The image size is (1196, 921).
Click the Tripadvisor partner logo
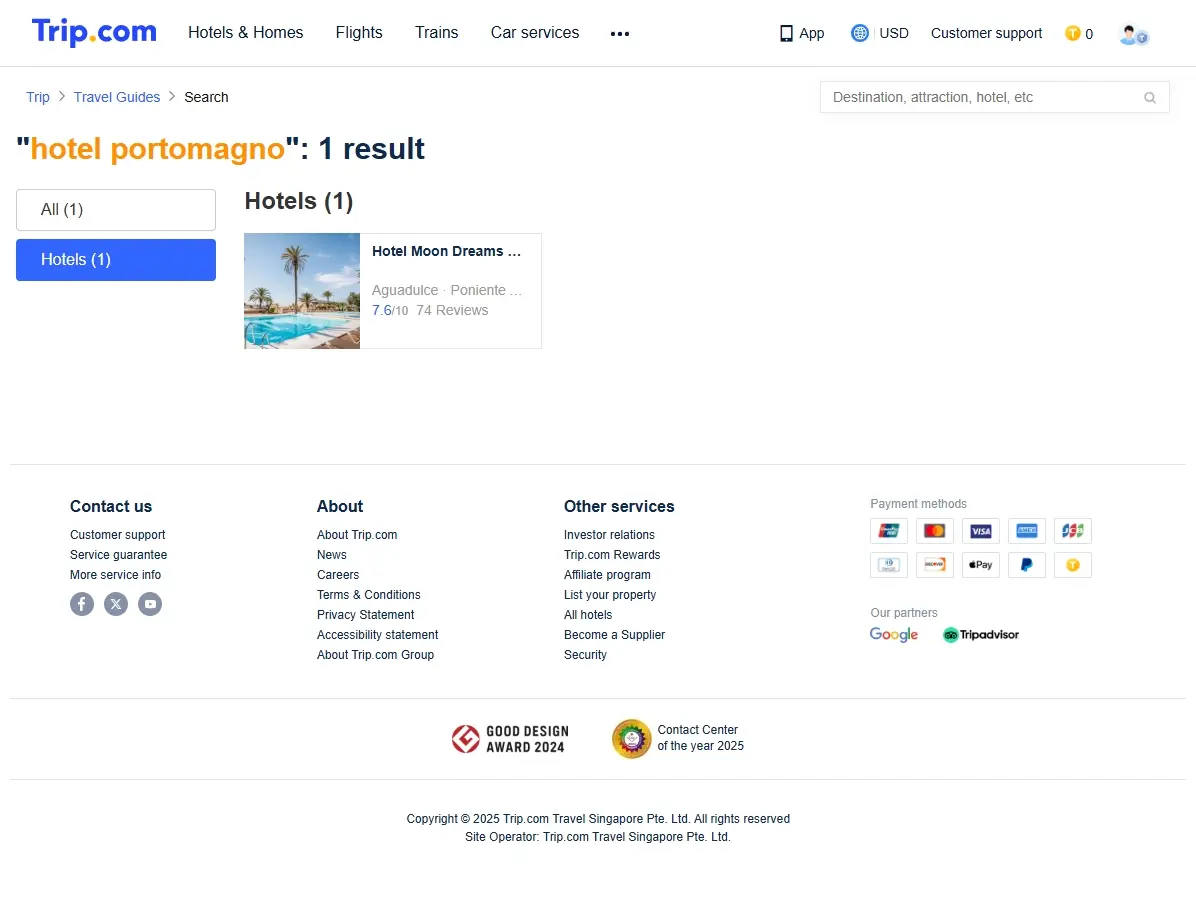pyautogui.click(x=981, y=635)
